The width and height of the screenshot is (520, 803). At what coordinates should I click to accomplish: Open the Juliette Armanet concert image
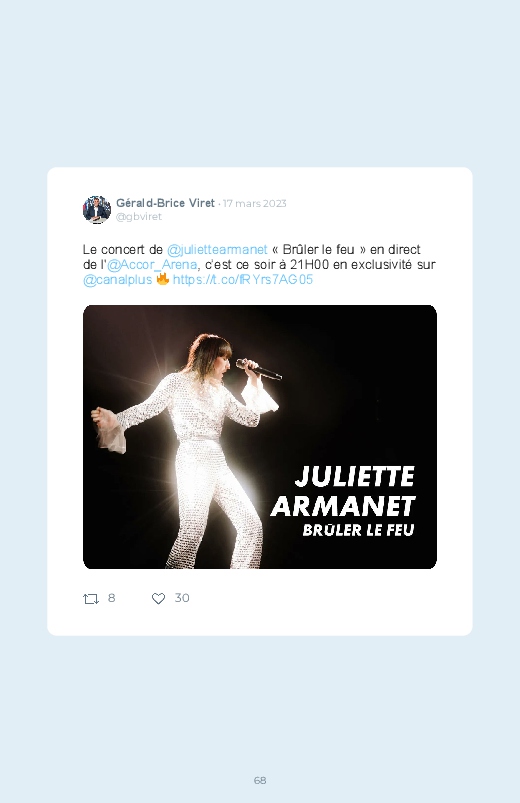point(260,437)
